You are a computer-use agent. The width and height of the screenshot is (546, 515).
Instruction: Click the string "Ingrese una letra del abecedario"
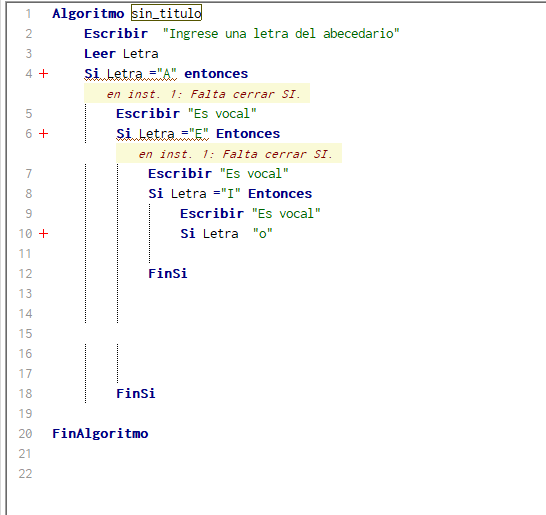pyautogui.click(x=281, y=34)
